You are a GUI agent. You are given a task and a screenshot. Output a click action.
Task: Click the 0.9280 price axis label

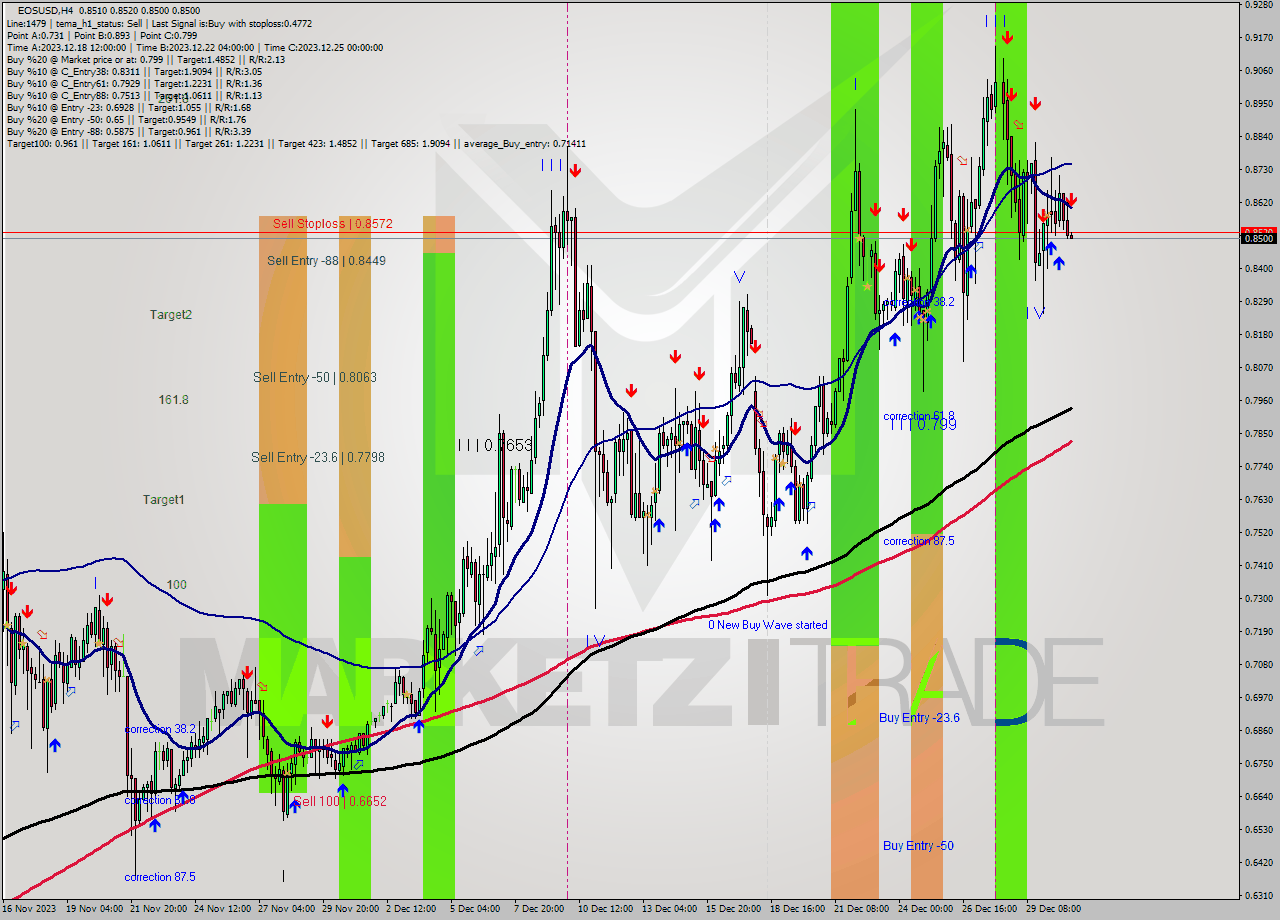tap(1258, 5)
